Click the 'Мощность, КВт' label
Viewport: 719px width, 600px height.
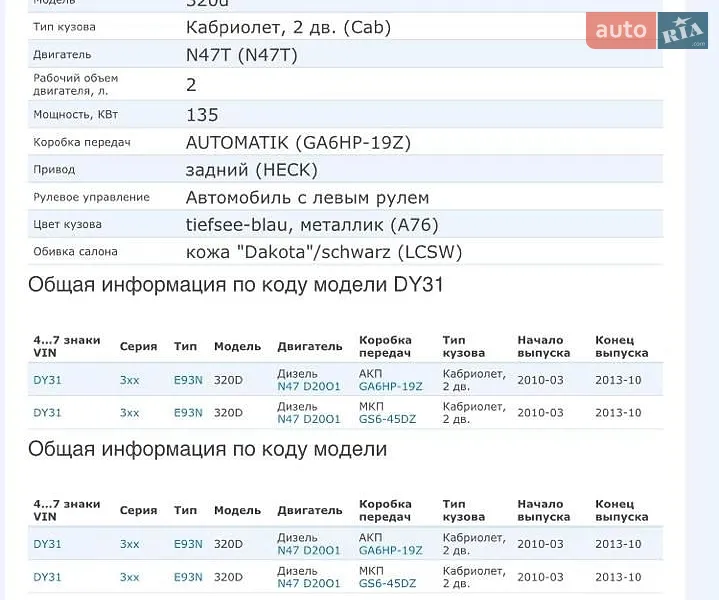point(75,114)
